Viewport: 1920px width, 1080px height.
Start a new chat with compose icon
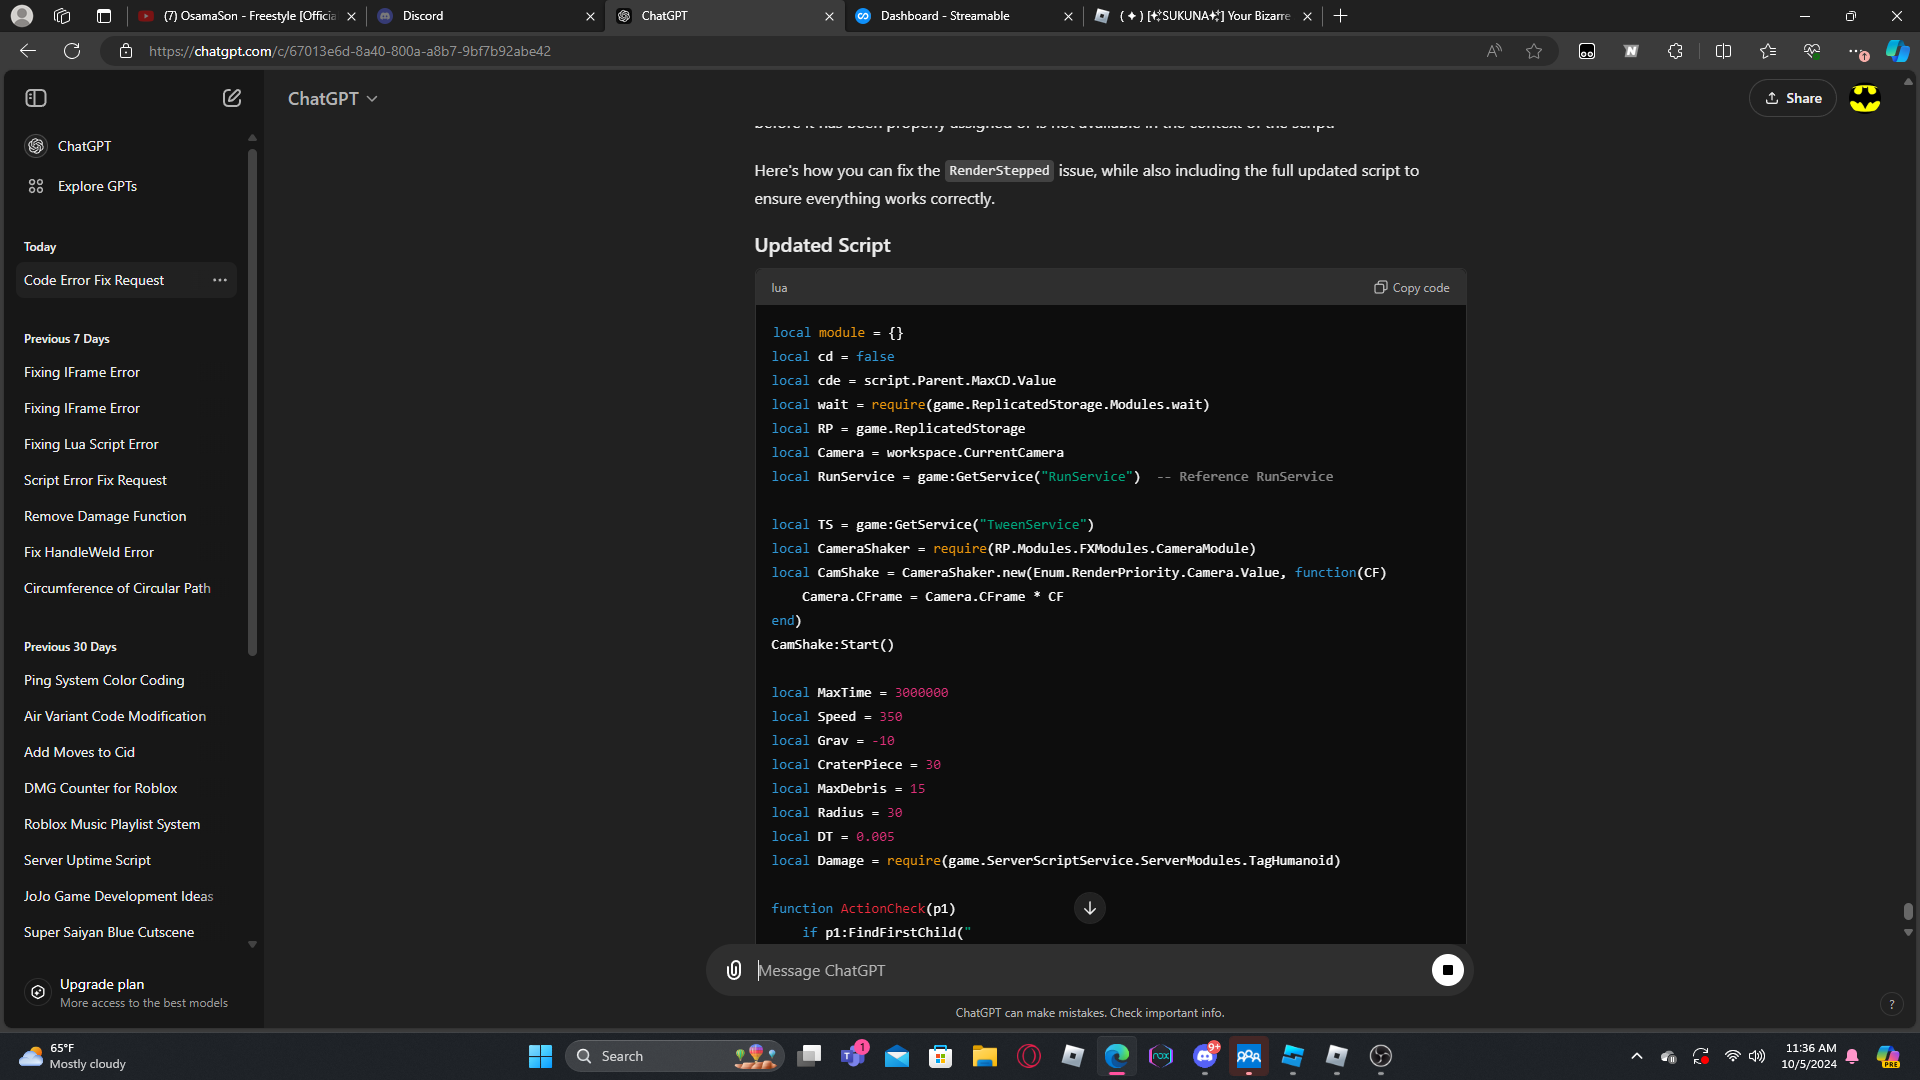click(x=232, y=98)
